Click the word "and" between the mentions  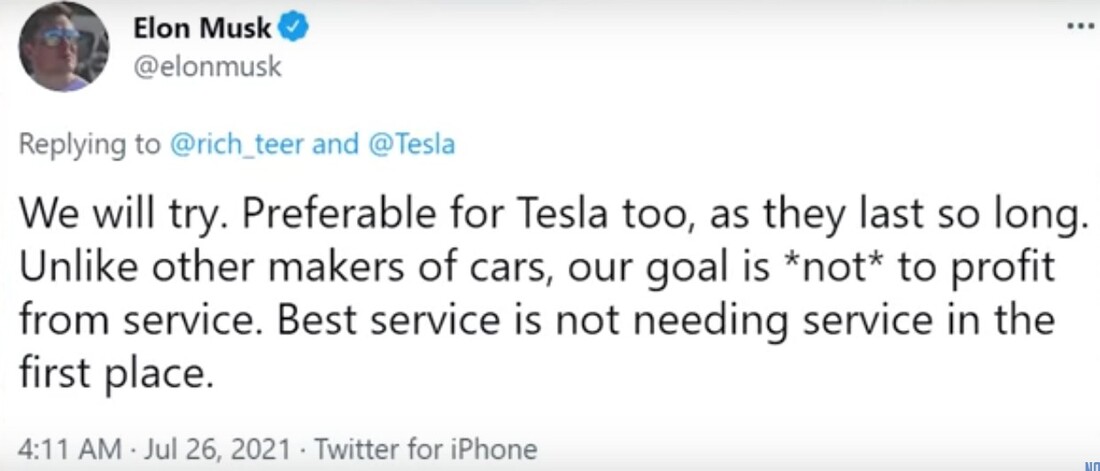[334, 144]
